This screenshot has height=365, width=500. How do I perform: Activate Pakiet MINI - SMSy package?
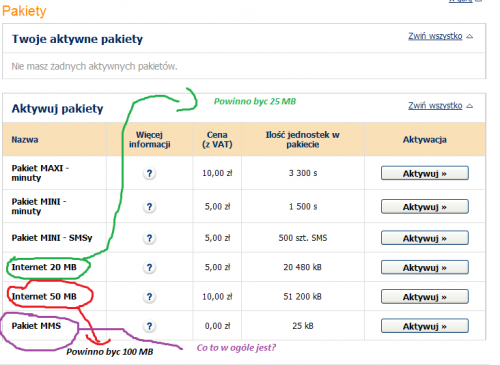coord(425,238)
